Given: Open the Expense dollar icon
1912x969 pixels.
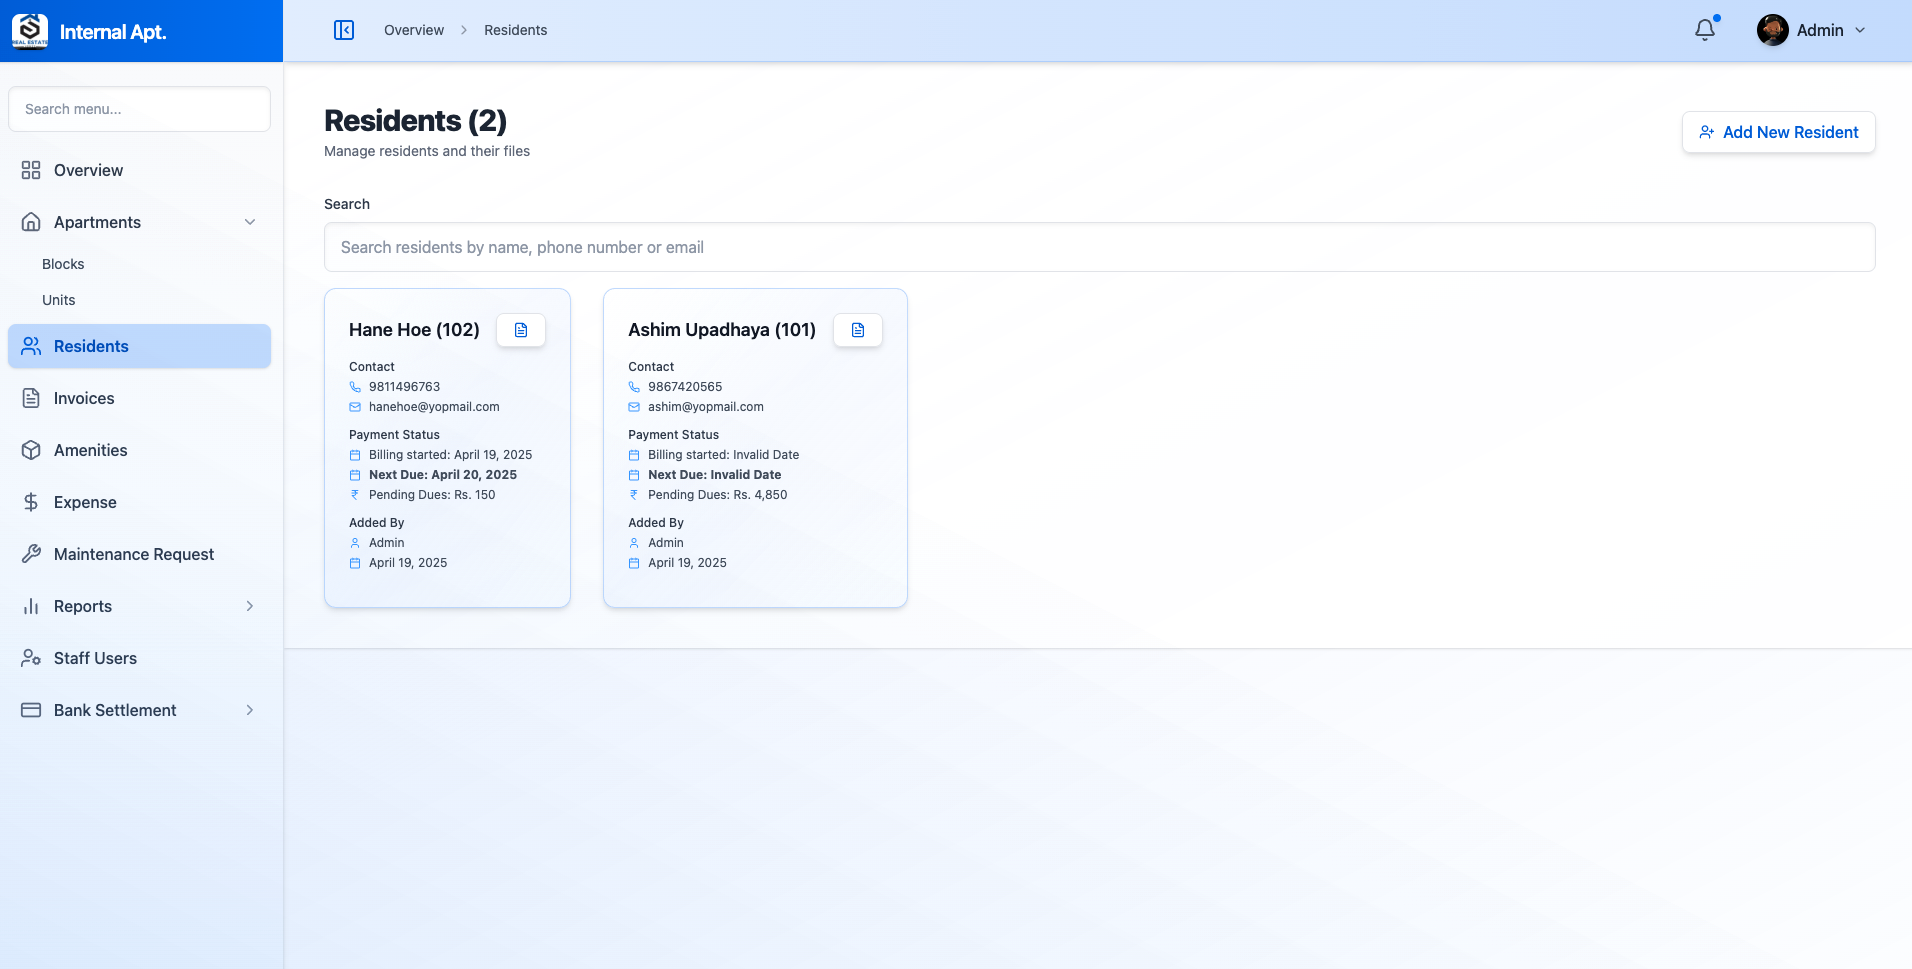Looking at the screenshot, I should pyautogui.click(x=31, y=502).
